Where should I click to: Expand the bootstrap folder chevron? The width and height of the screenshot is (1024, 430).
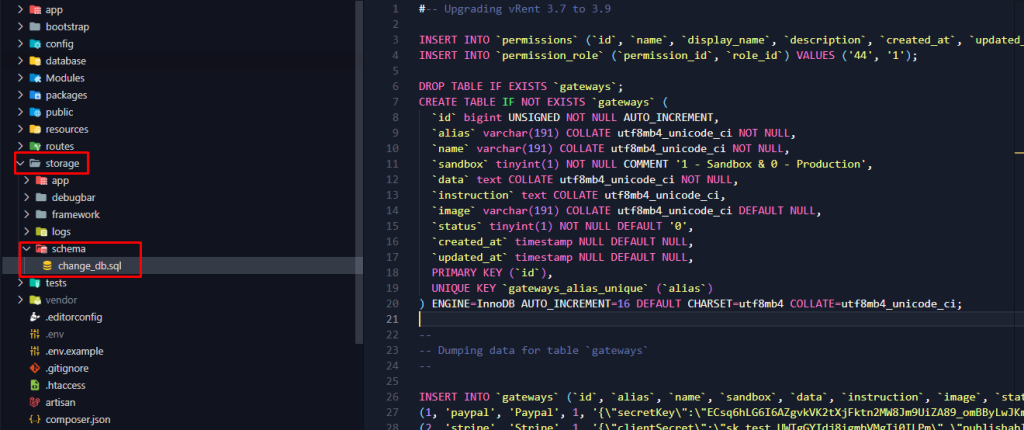20,27
